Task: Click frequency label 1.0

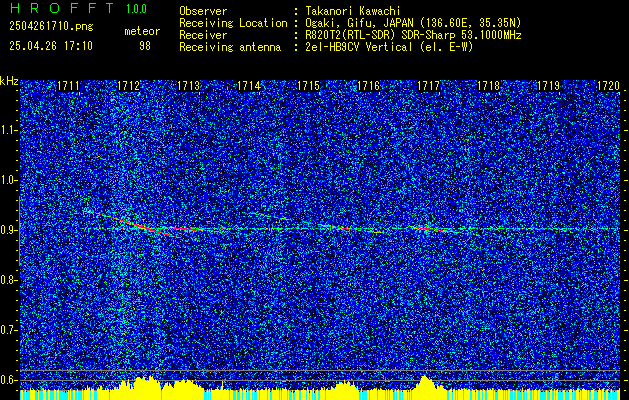Action: (9, 181)
